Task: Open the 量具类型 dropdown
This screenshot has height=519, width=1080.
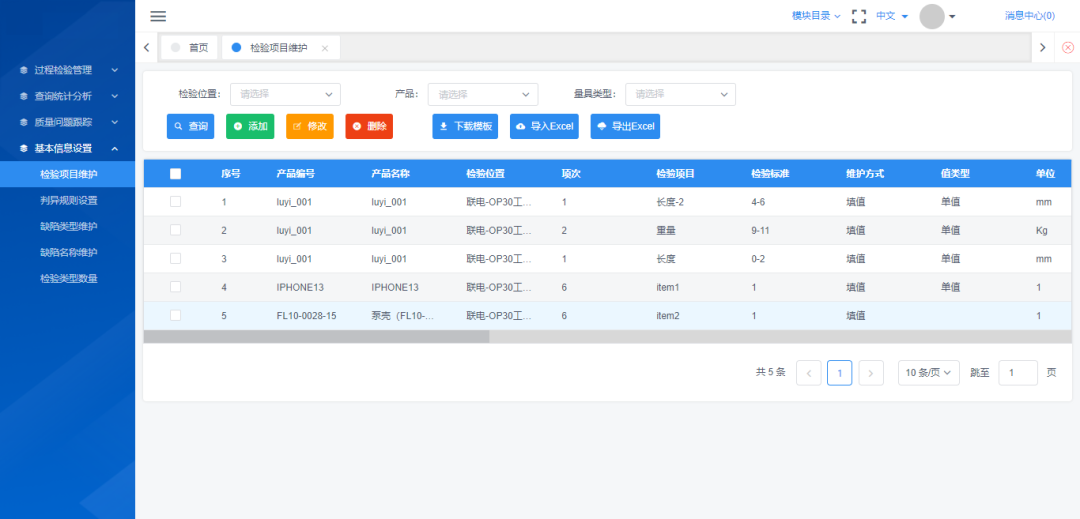Action: click(x=681, y=94)
